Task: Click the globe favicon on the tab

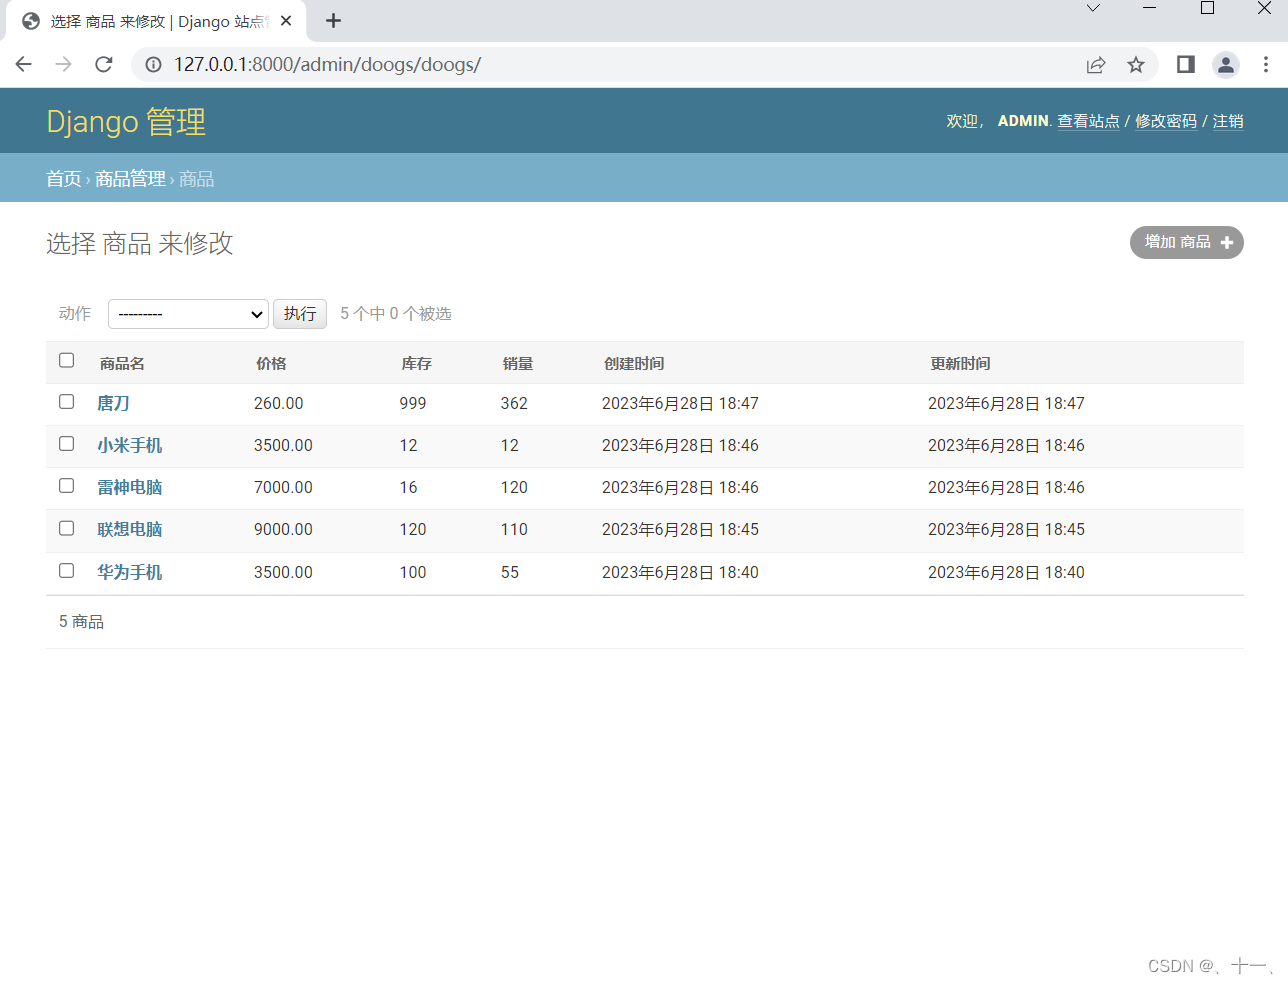Action: click(31, 21)
